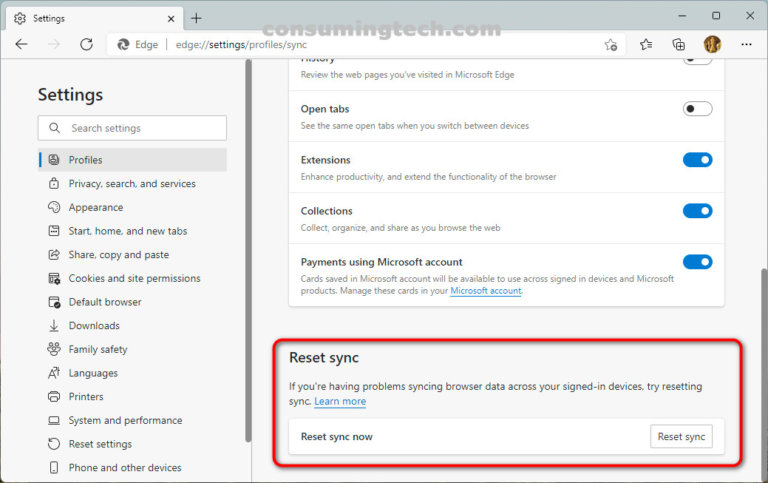
Task: Click the Family safety icon
Action: point(54,349)
